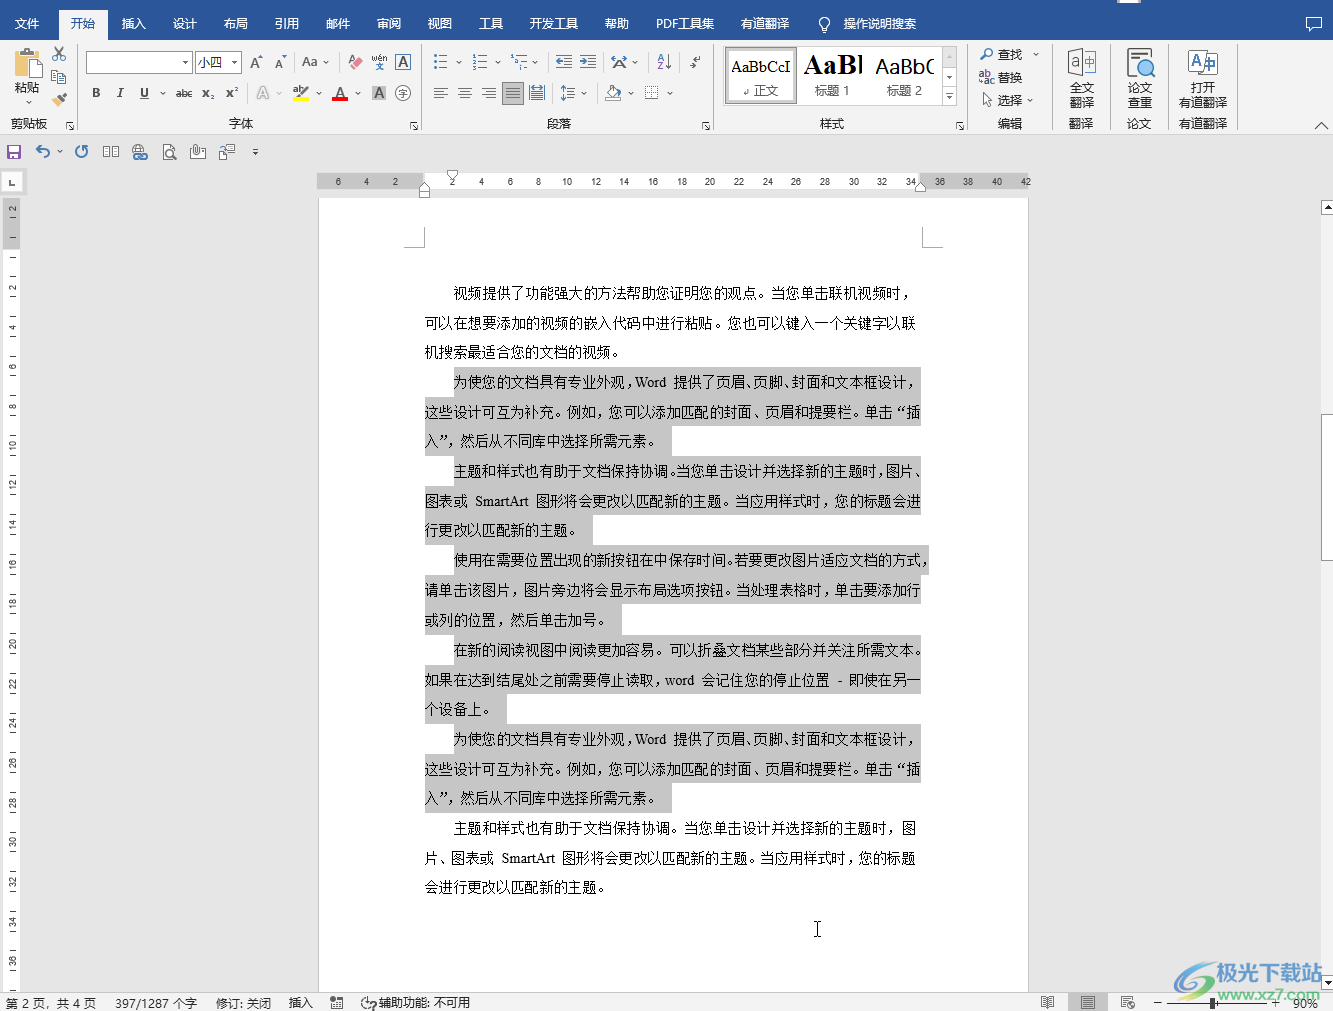The width and height of the screenshot is (1333, 1011).
Task: Toggle Subscript formatting
Action: click(208, 93)
